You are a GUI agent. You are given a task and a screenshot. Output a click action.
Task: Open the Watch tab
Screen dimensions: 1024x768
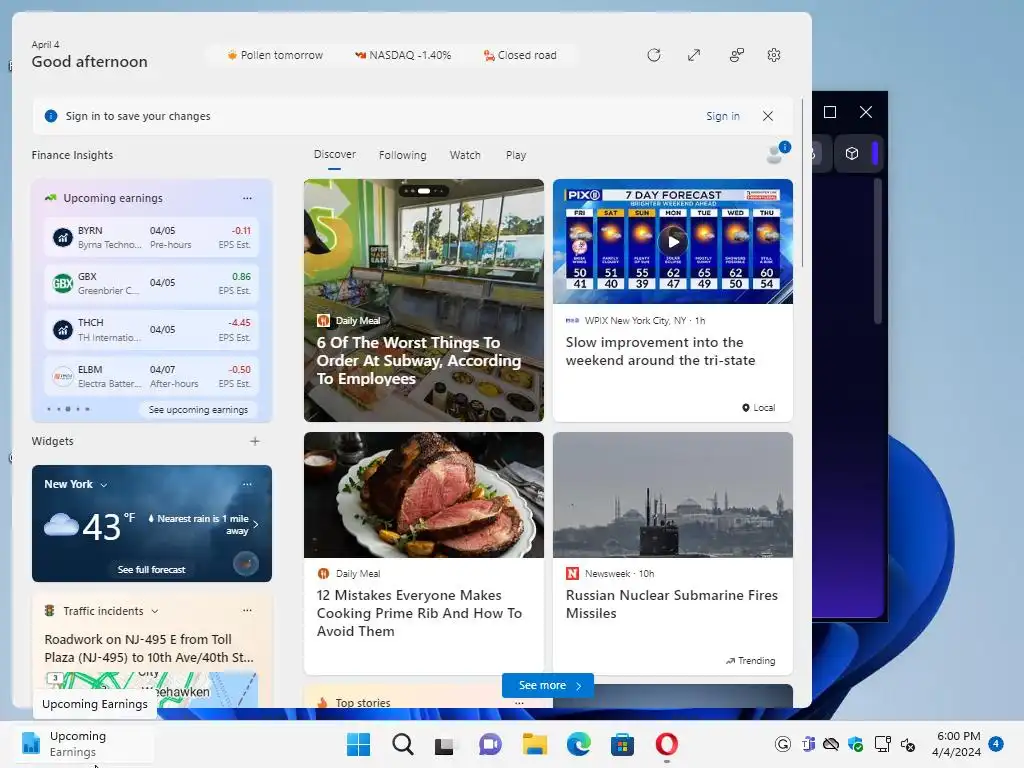pos(465,155)
